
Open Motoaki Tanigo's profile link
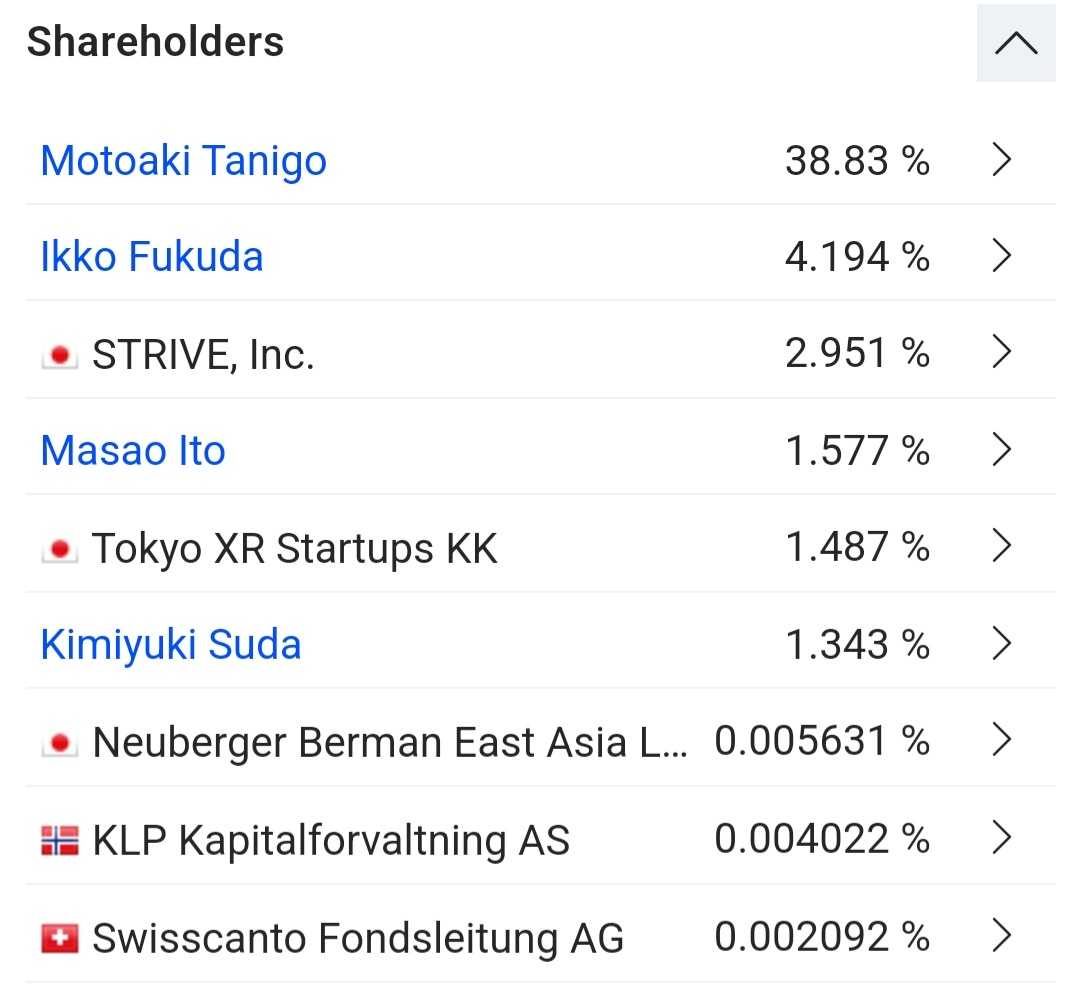(x=184, y=160)
